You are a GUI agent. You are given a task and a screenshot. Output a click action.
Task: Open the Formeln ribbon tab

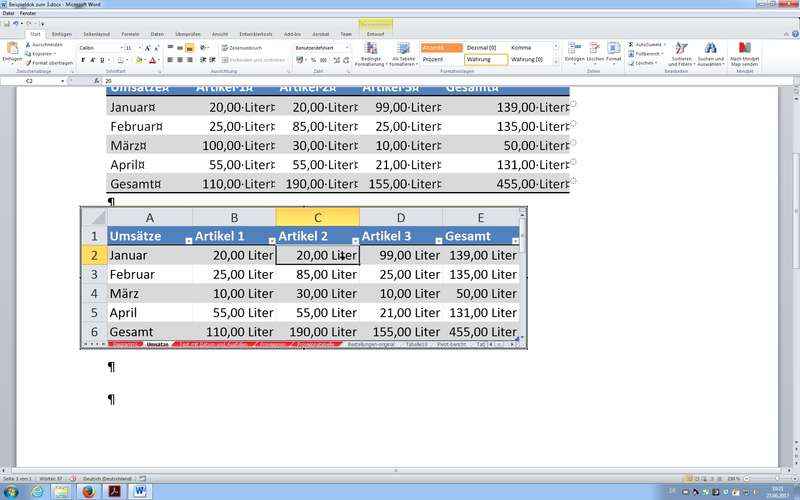(130, 34)
